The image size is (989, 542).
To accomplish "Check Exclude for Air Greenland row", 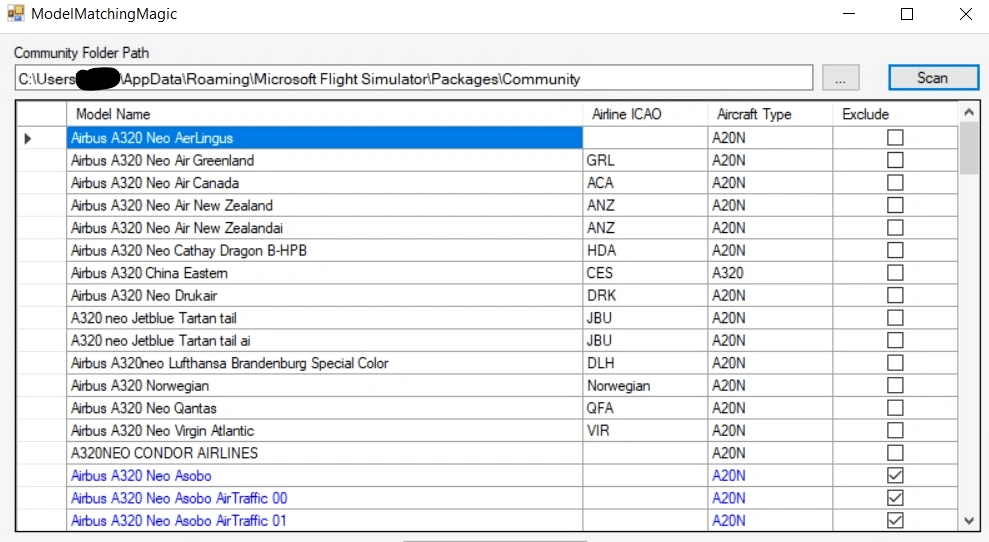I will click(x=895, y=160).
